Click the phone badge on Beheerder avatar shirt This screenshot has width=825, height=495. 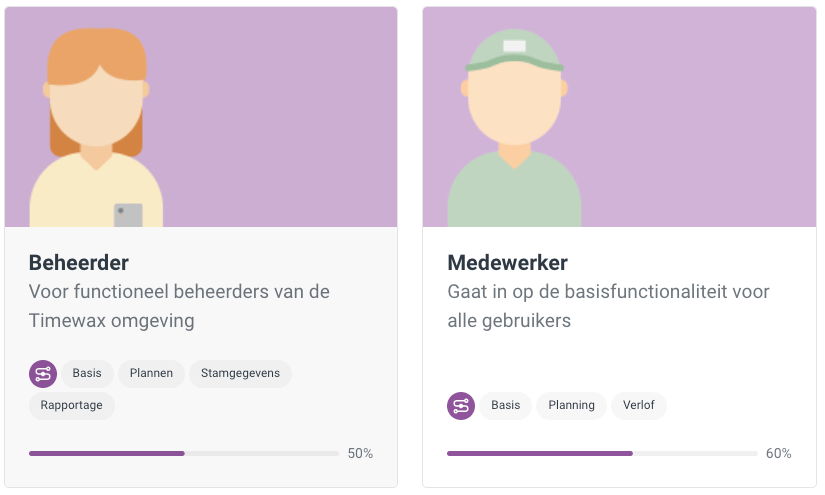[x=128, y=215]
